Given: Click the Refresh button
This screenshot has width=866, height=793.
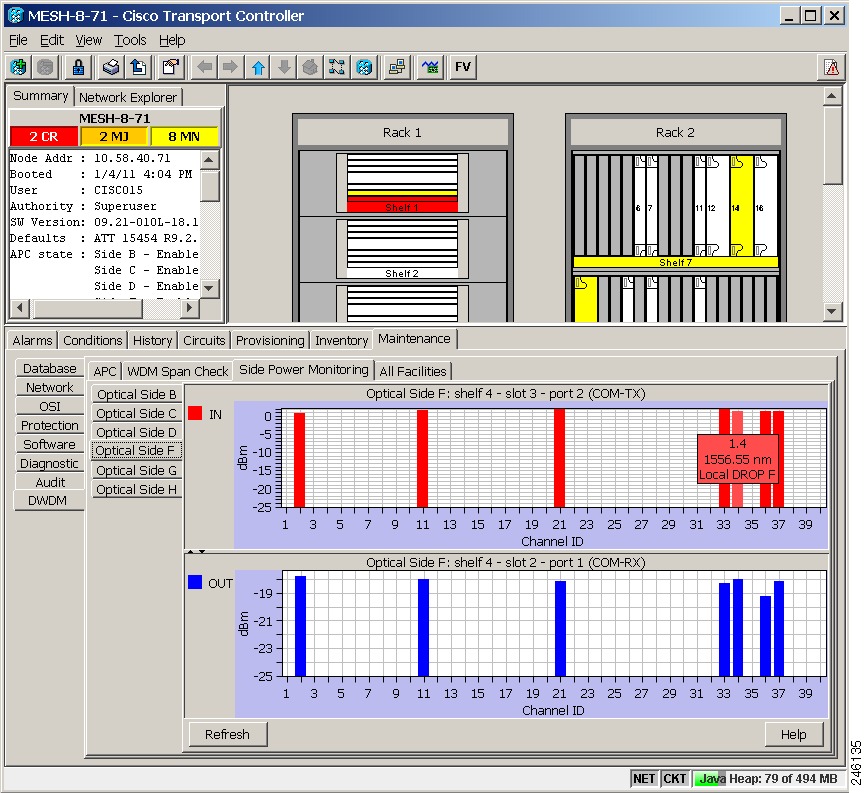Looking at the screenshot, I should coord(228,734).
